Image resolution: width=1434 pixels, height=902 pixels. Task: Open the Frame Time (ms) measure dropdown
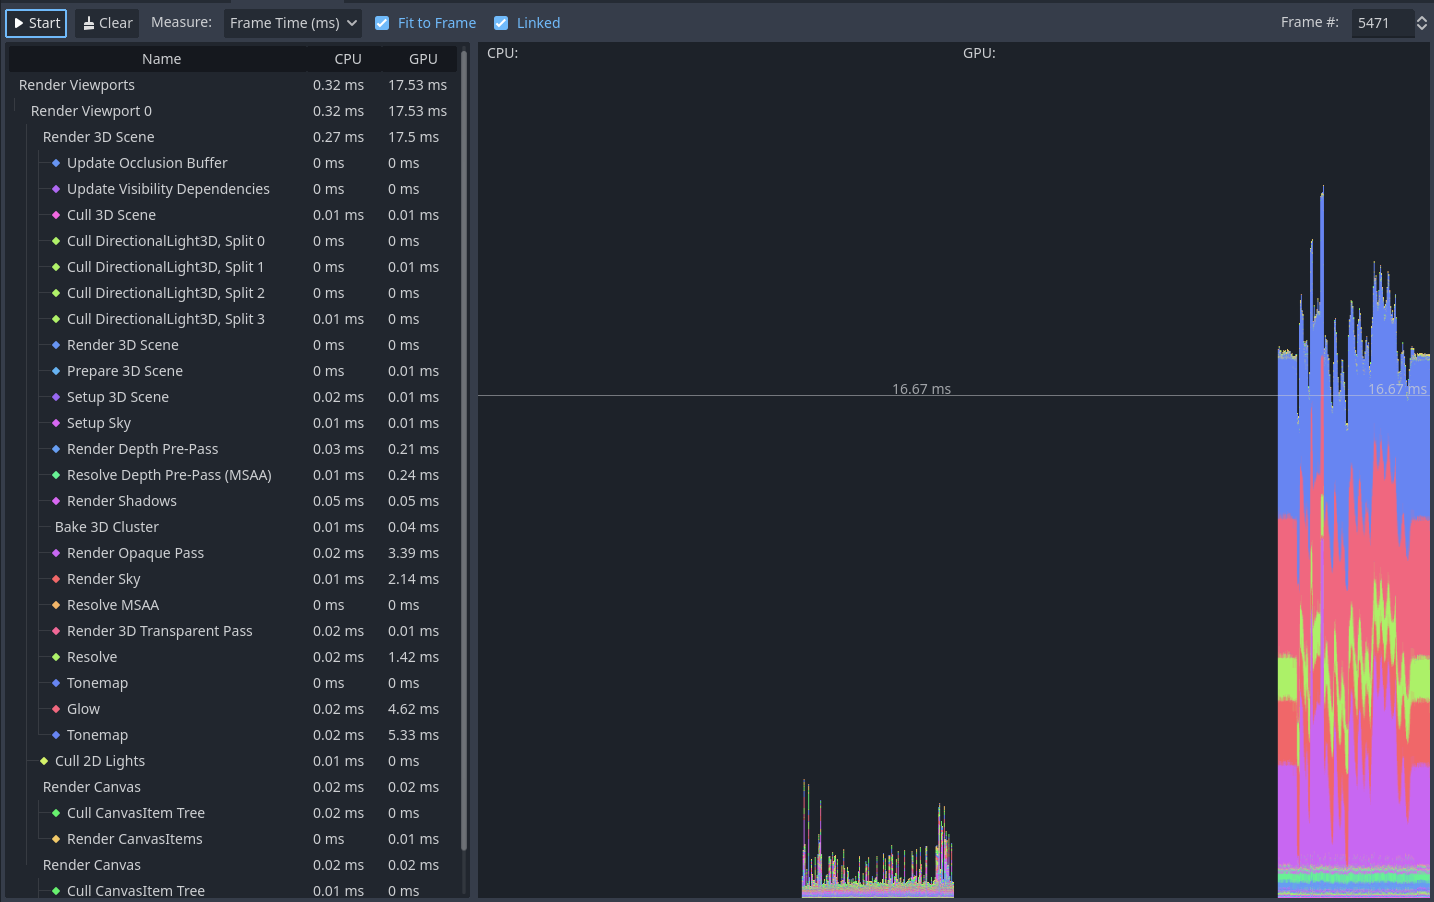pos(292,22)
